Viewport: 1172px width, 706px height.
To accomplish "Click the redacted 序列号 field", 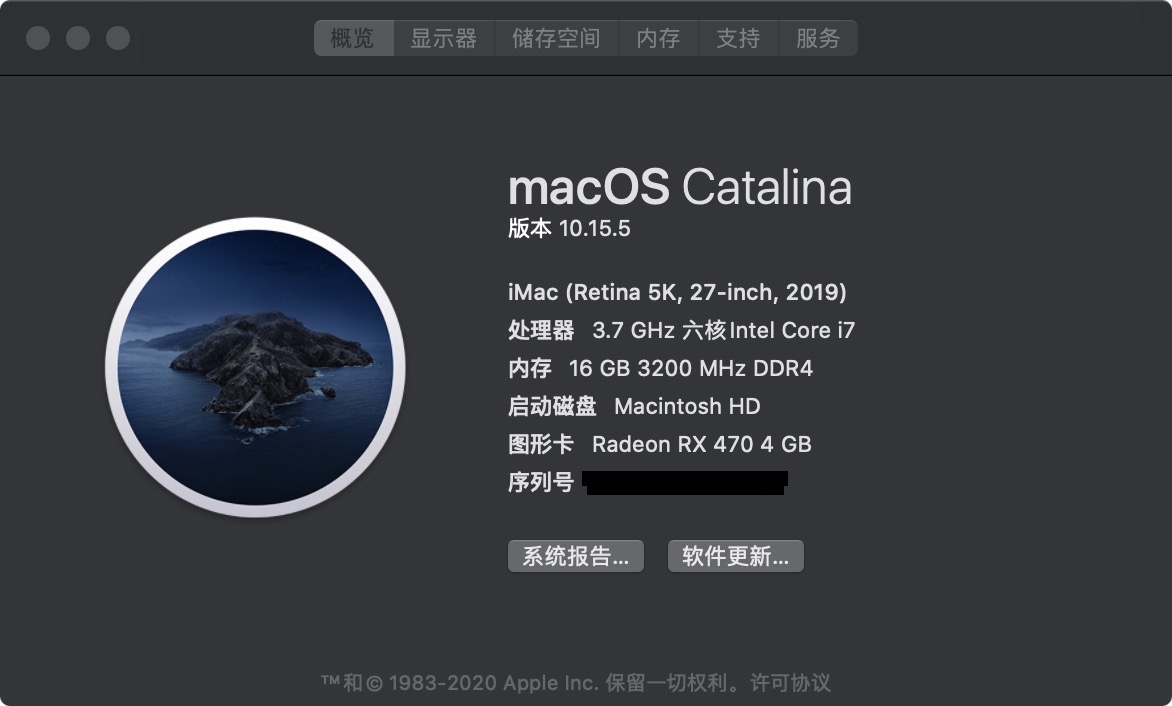I will 685,483.
